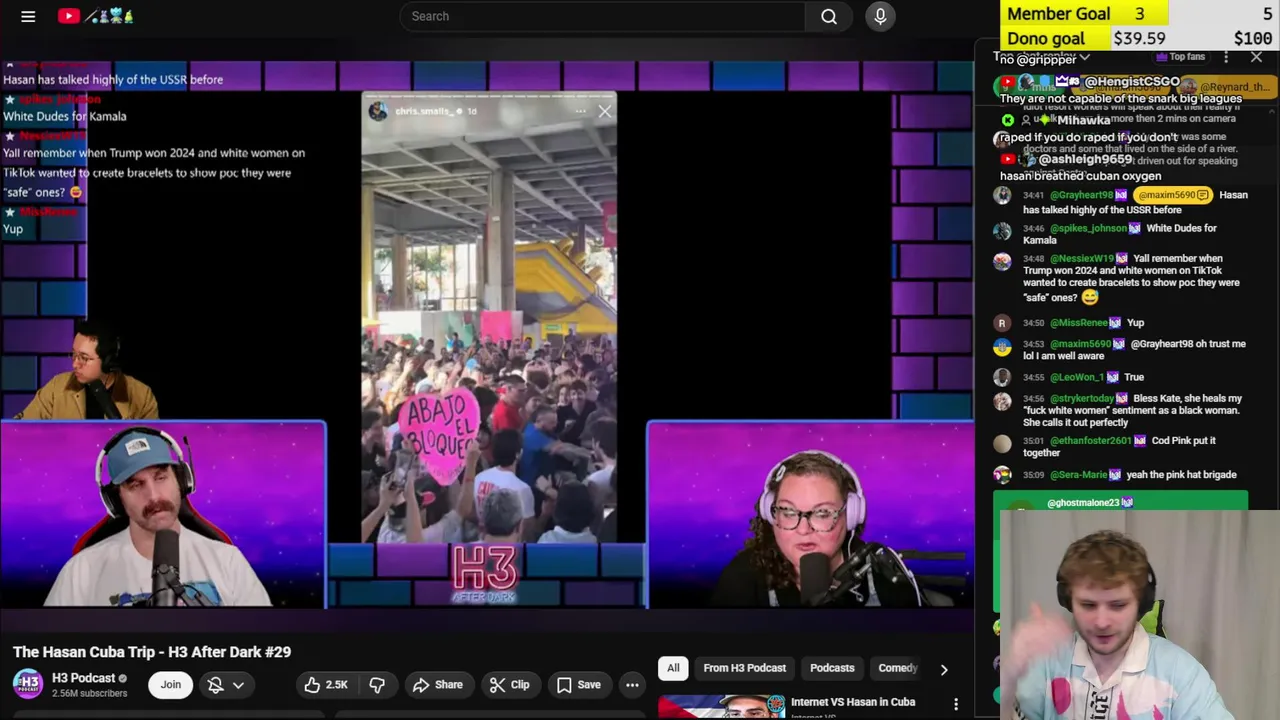Open the chris.smalls_ profile avatar in story
This screenshot has width=1280, height=720.
tap(378, 111)
